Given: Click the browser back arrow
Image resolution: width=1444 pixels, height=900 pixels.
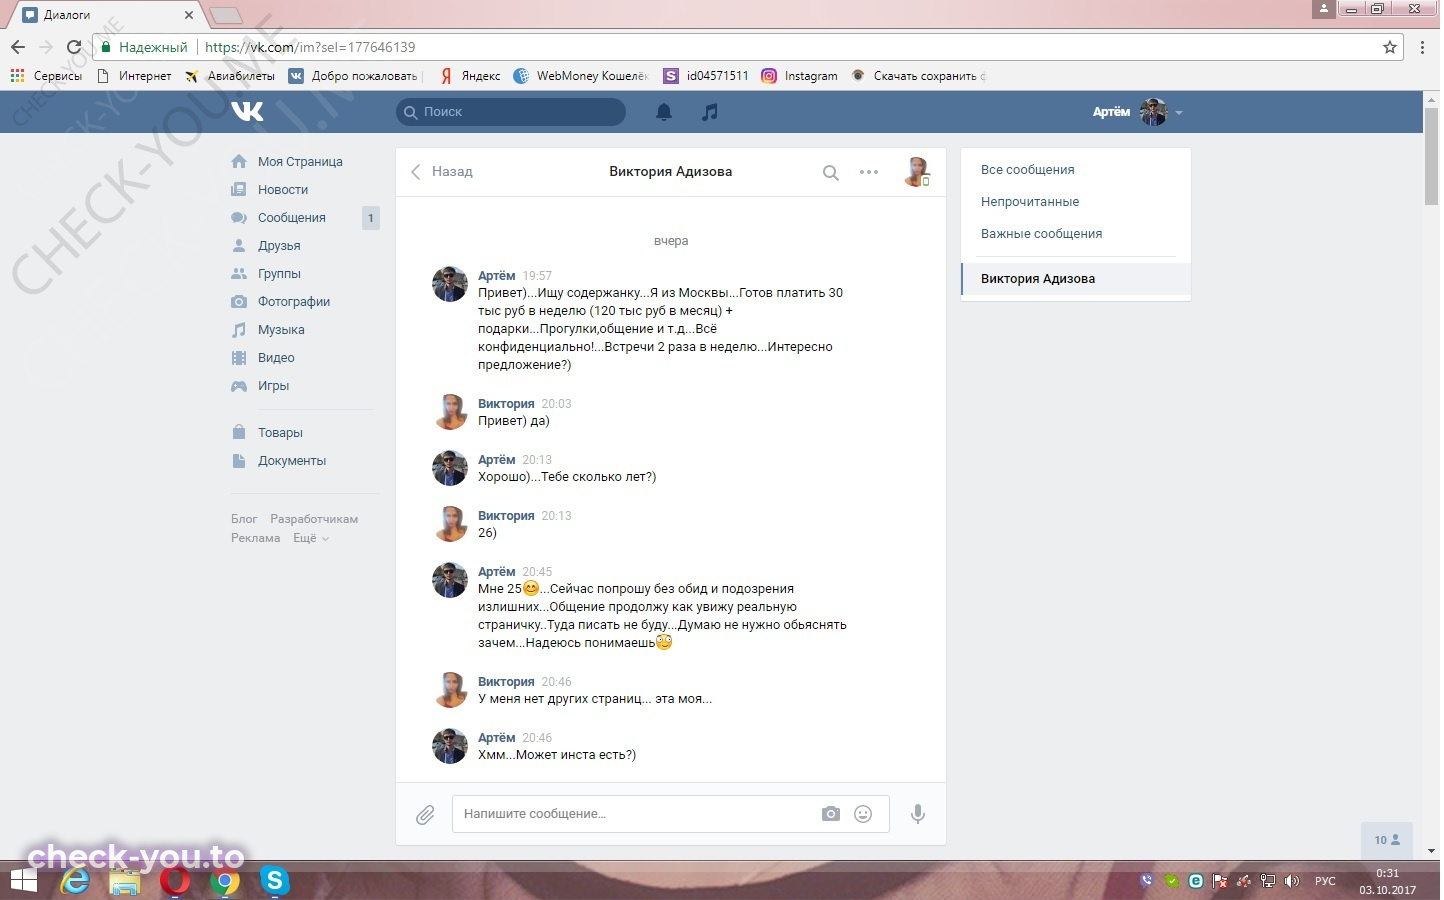Looking at the screenshot, I should click(x=18, y=47).
